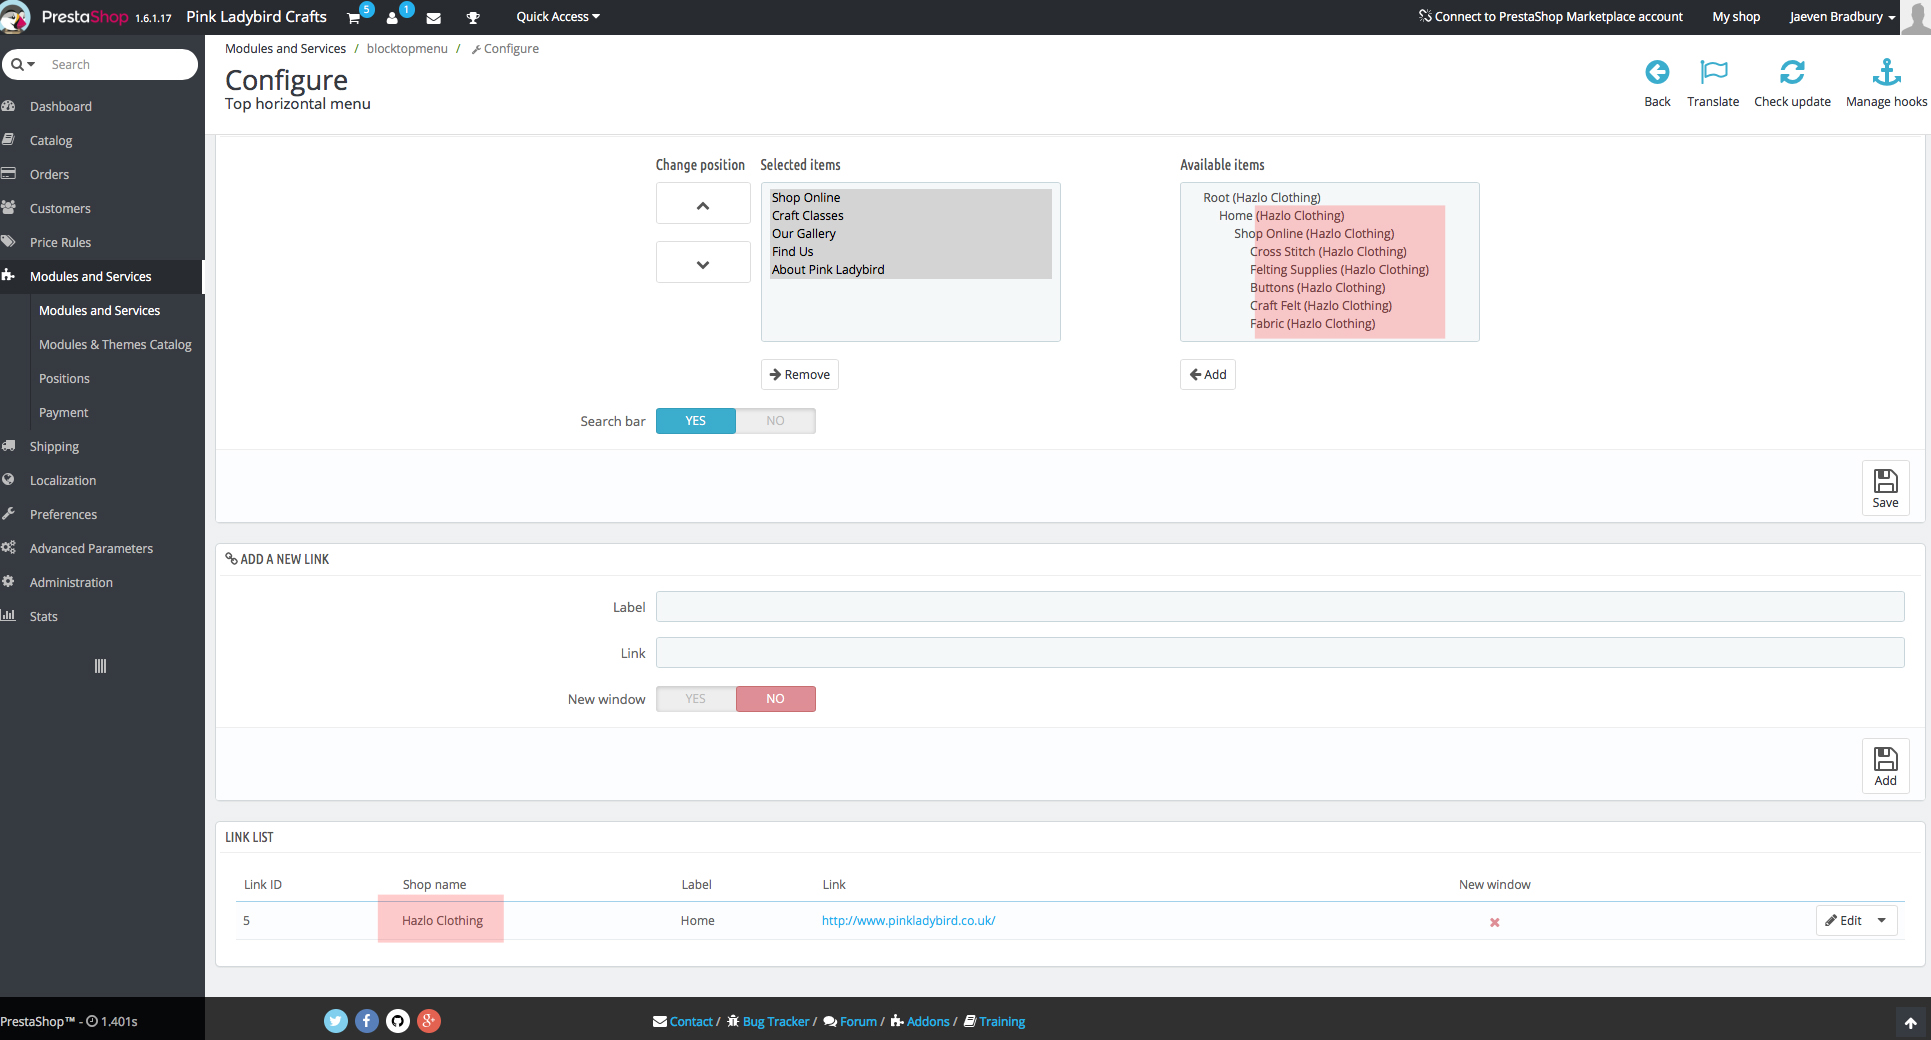
Task: Click the Remove button
Action: pos(800,374)
